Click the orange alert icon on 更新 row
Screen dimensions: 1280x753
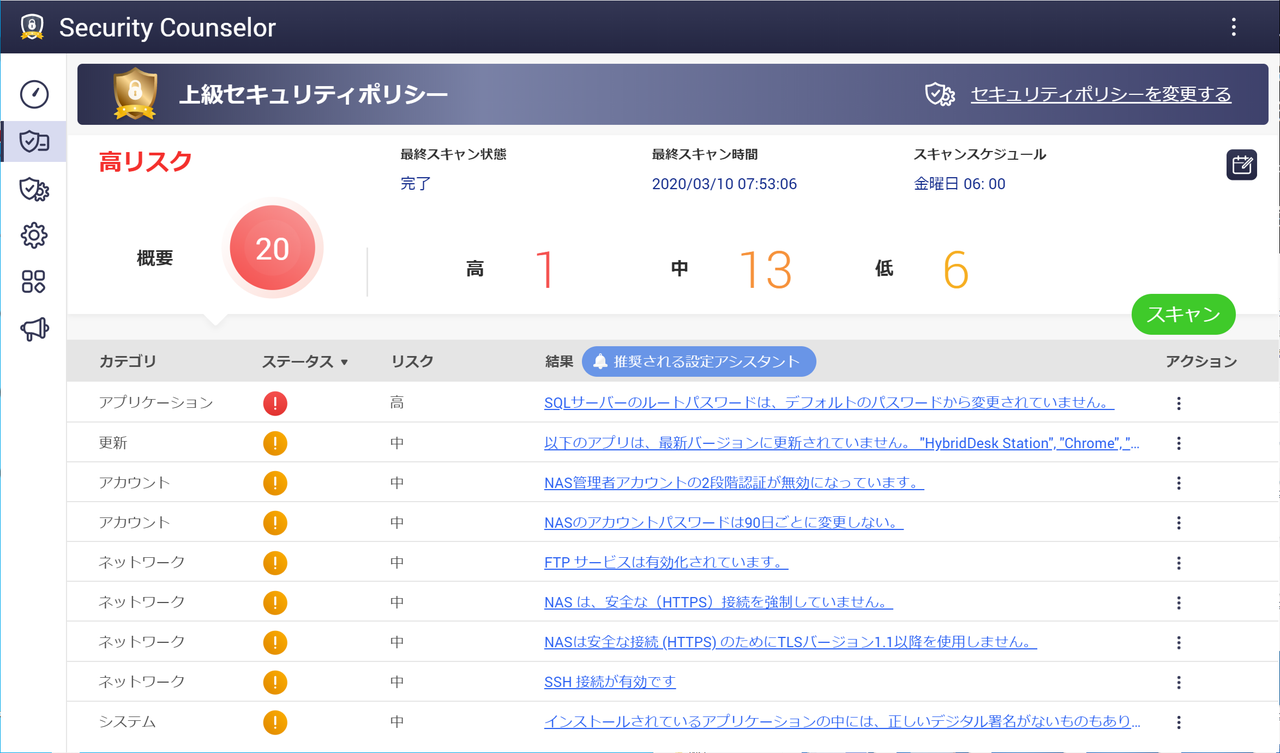[275, 442]
